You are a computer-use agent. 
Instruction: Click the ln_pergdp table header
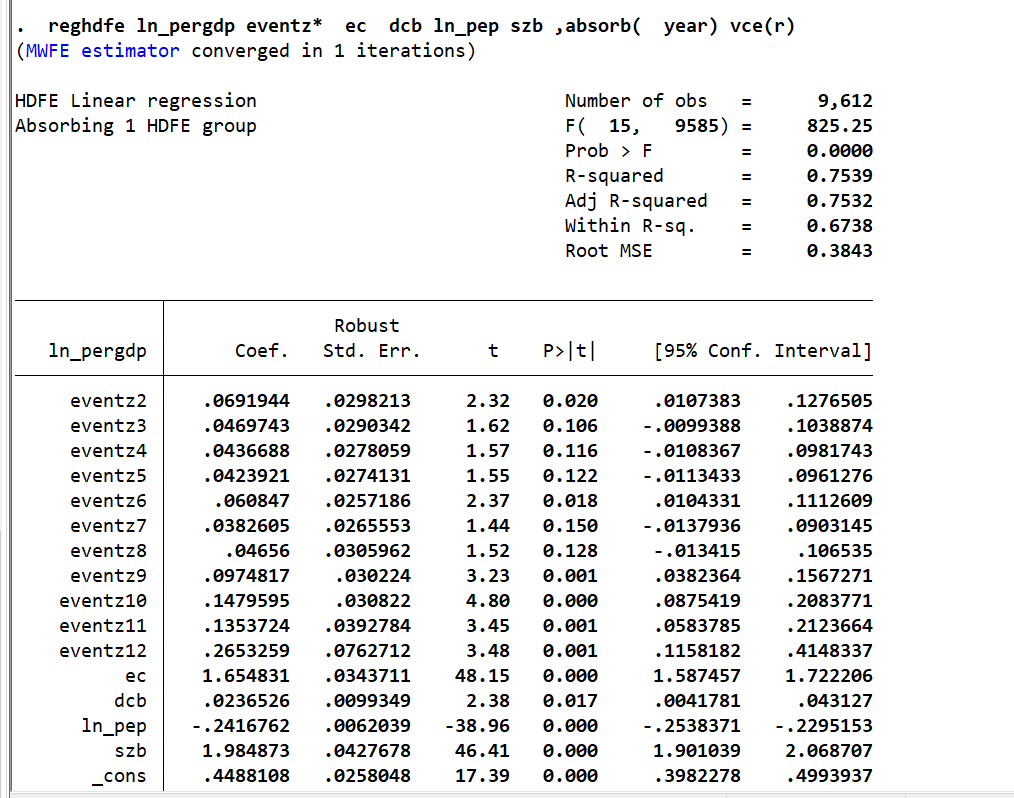(98, 351)
